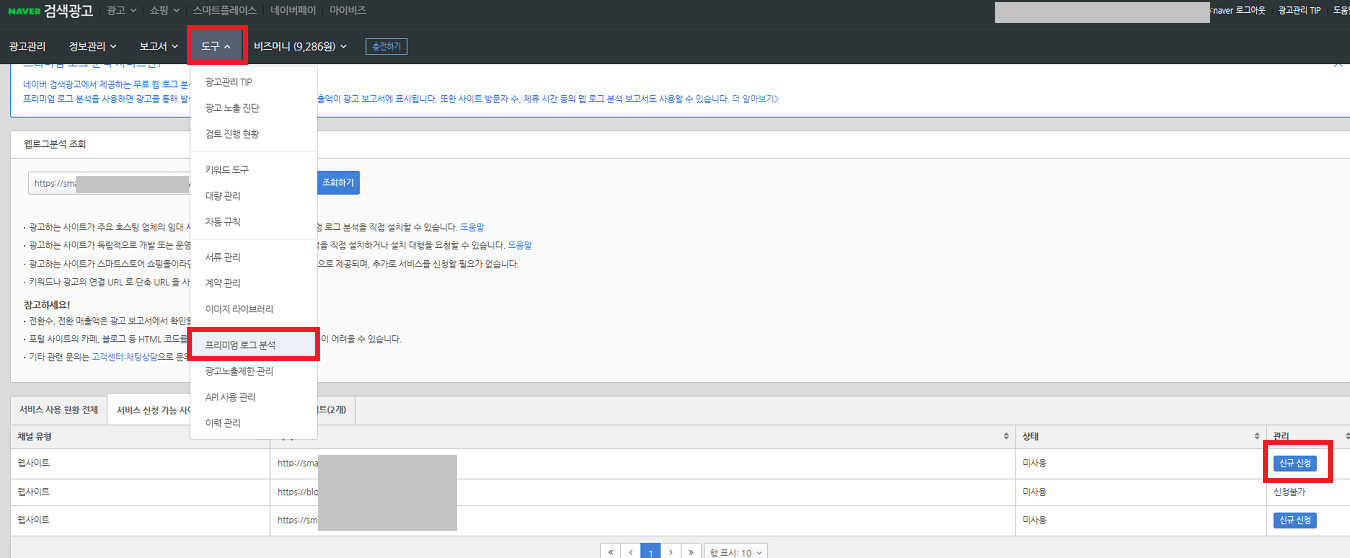Open 마이비즈 link in the top bar
1350x558 pixels.
click(347, 10)
